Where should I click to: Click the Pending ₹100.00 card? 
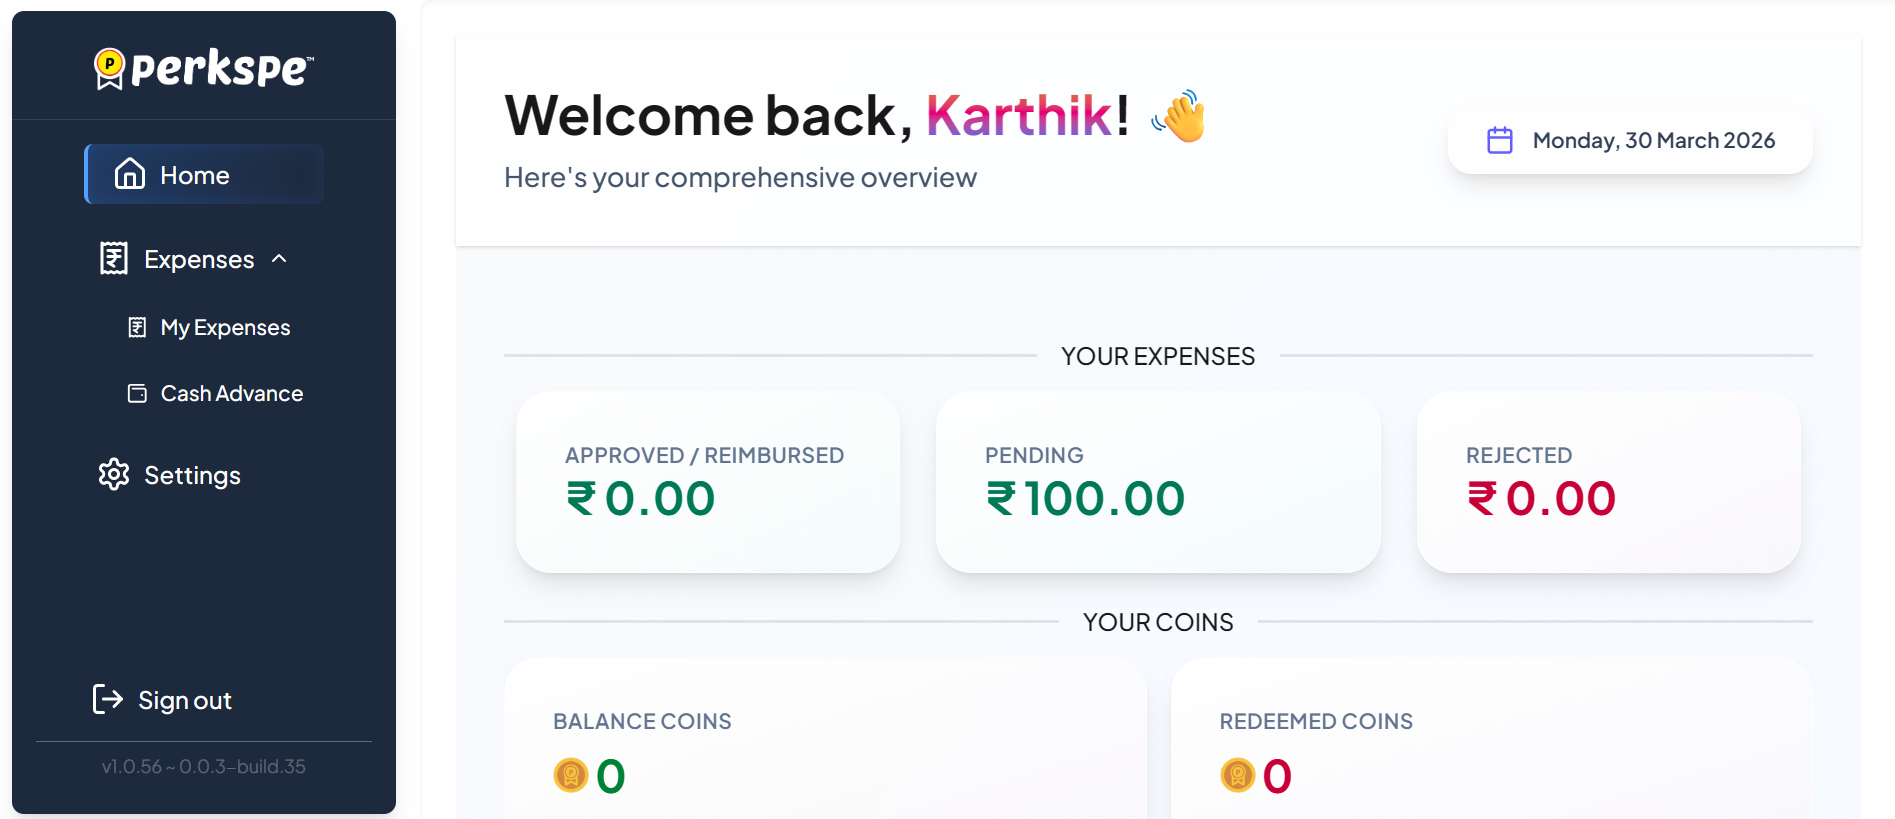1157,482
